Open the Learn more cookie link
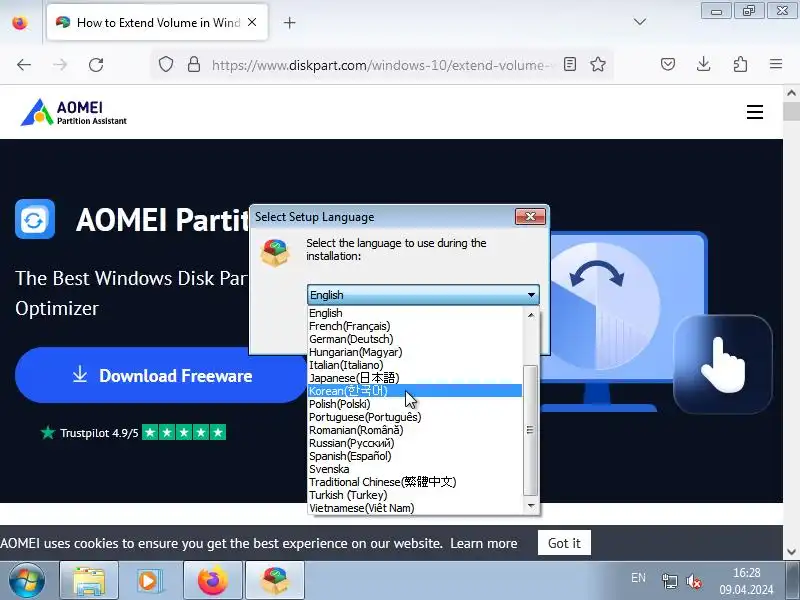800x600 pixels. [x=484, y=543]
